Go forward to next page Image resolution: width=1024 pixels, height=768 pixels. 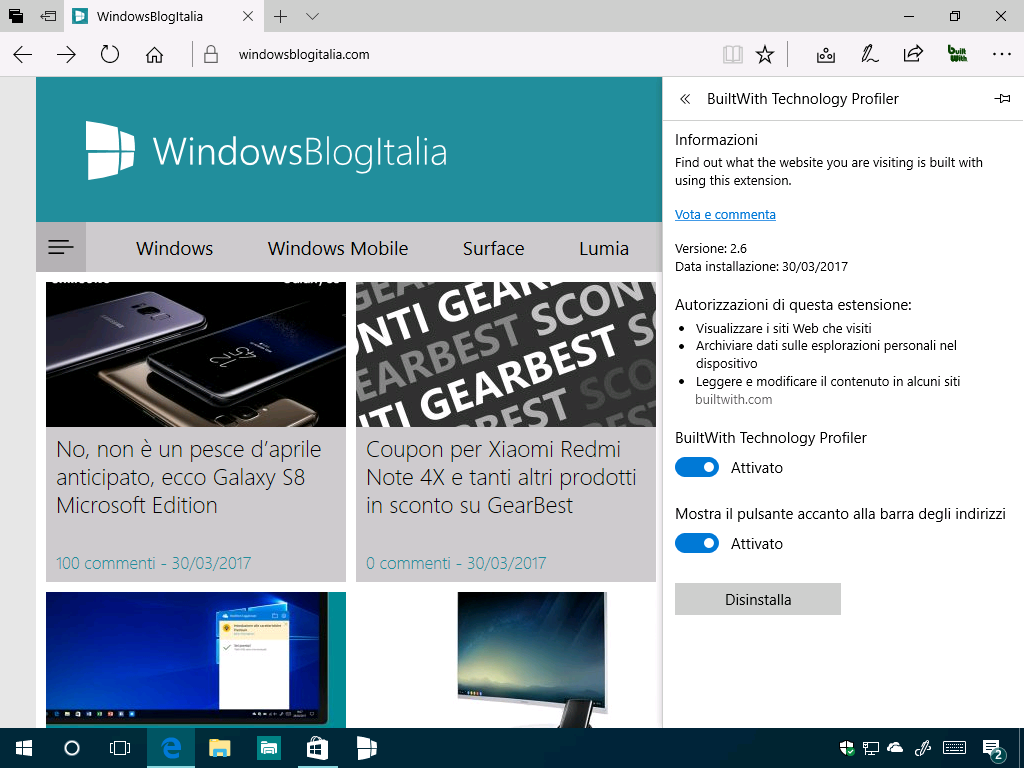coord(67,54)
